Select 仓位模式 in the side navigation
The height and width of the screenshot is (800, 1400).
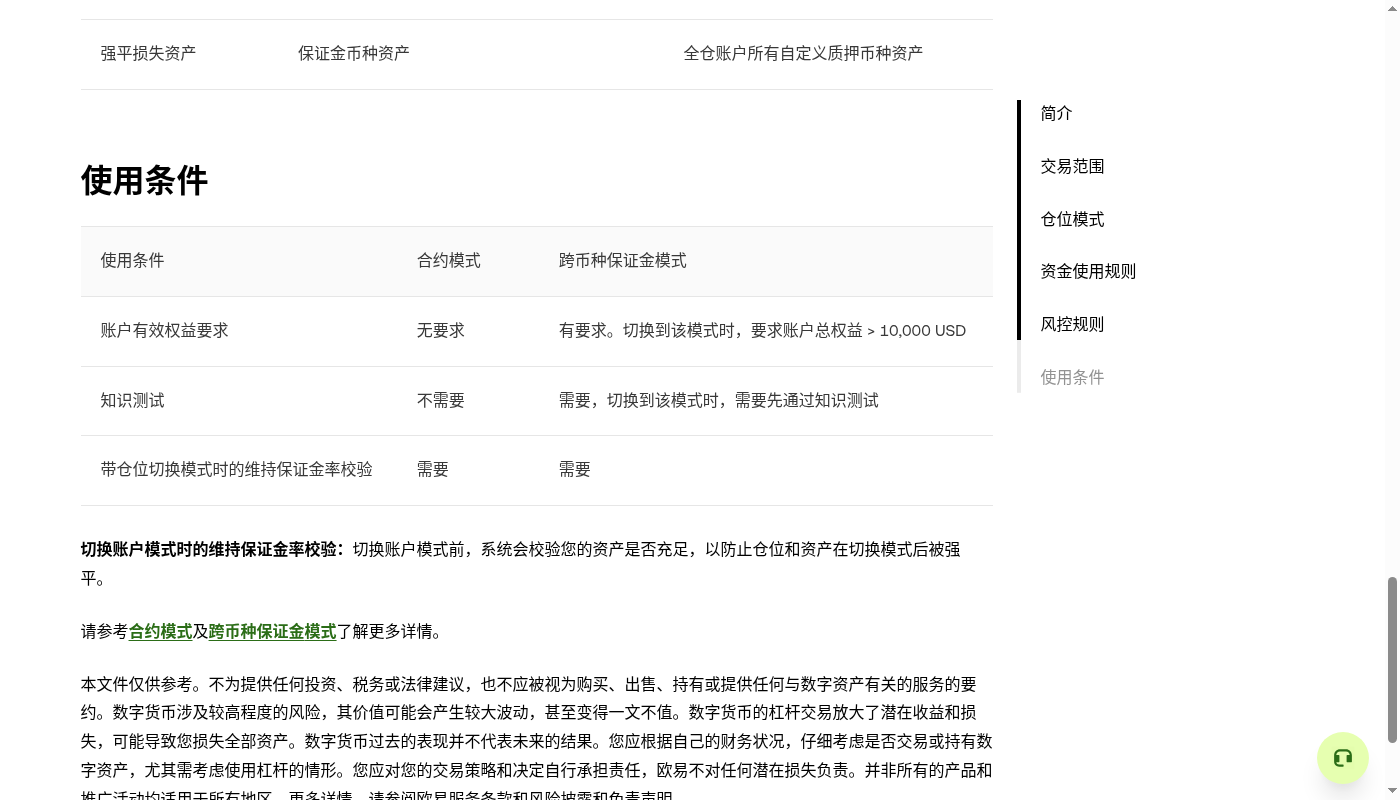pos(1072,219)
